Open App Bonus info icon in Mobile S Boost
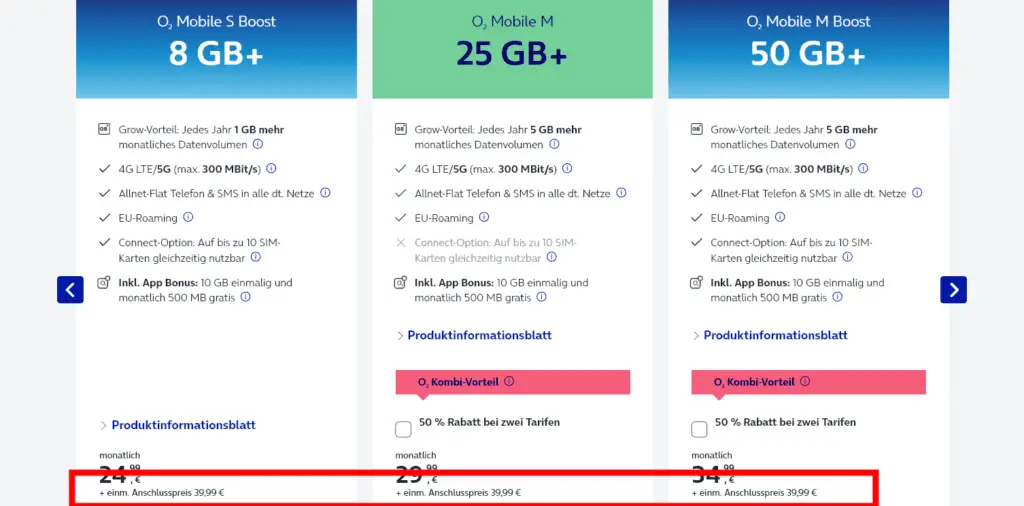Image resolution: width=1024 pixels, height=506 pixels. (245, 297)
